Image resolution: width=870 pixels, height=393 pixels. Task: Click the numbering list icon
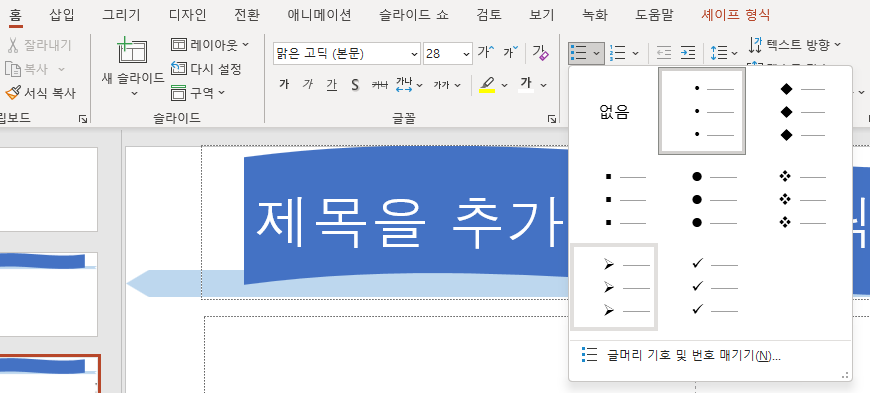click(618, 53)
